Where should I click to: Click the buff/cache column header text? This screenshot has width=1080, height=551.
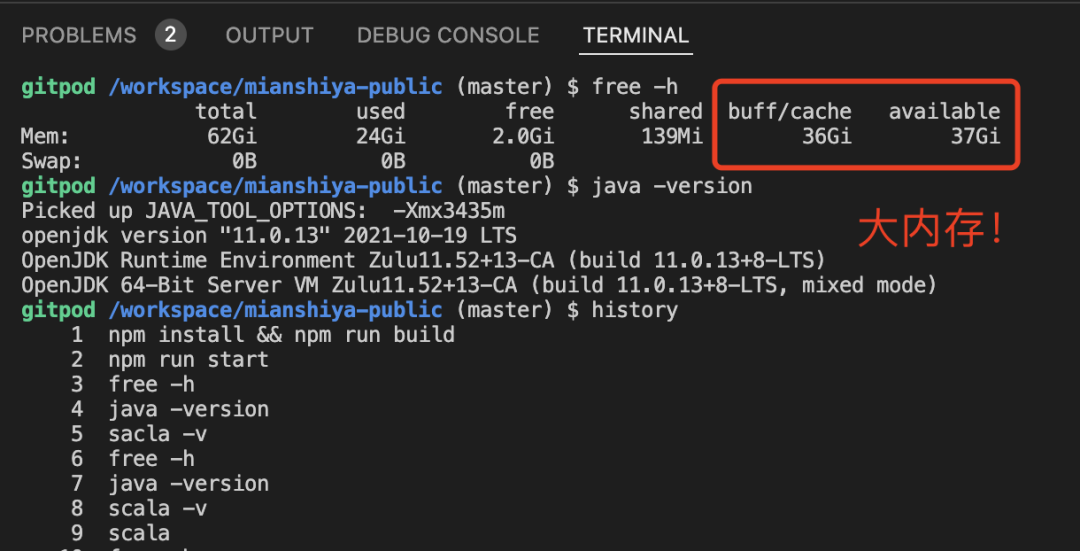pyautogui.click(x=789, y=111)
